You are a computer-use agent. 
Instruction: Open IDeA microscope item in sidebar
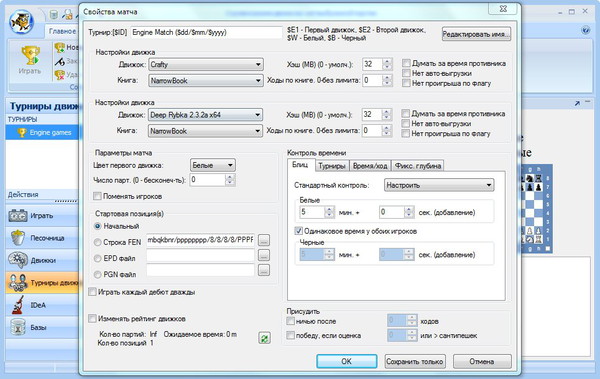[42, 305]
